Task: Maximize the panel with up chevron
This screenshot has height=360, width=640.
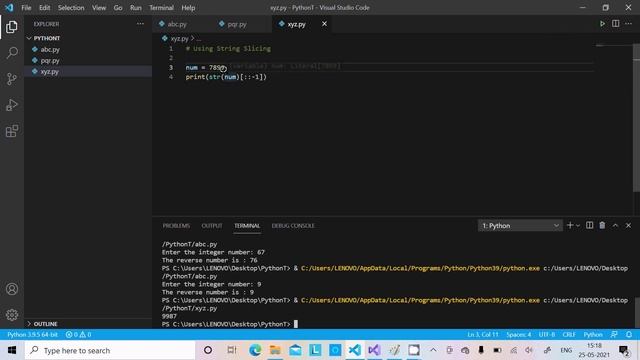Action: click(x=615, y=225)
